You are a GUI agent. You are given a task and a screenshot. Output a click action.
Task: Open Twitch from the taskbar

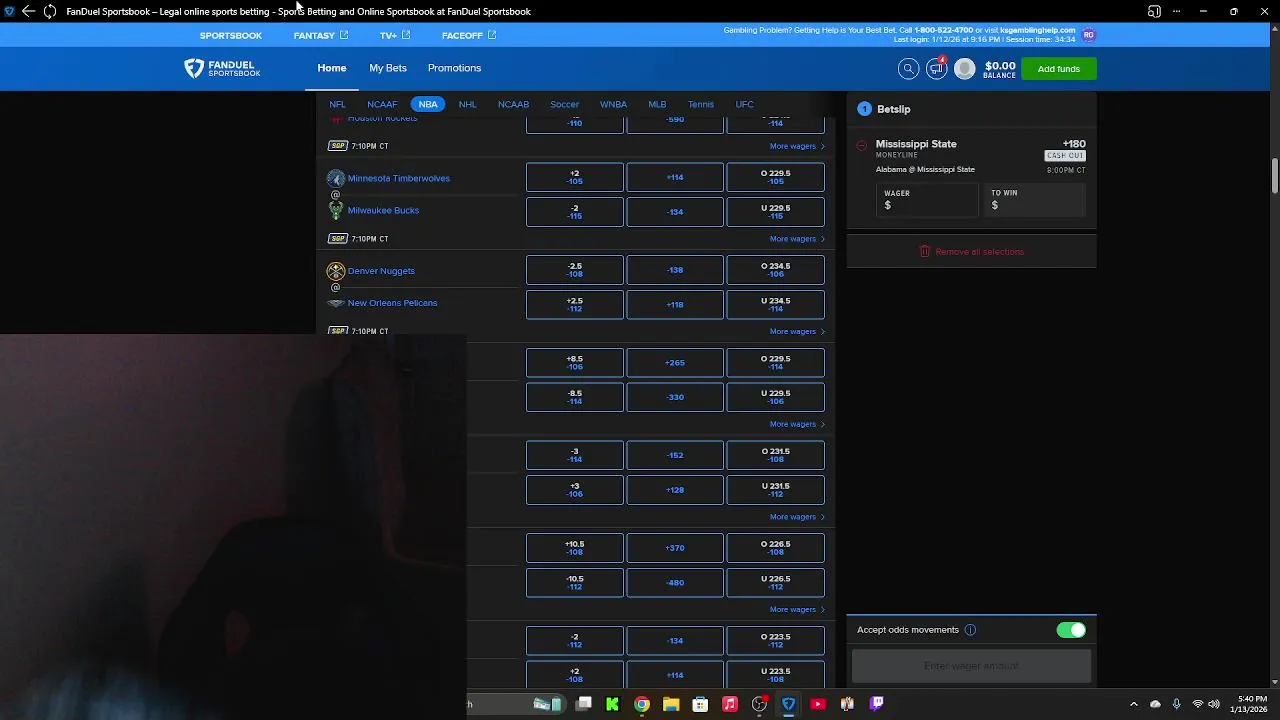[877, 704]
